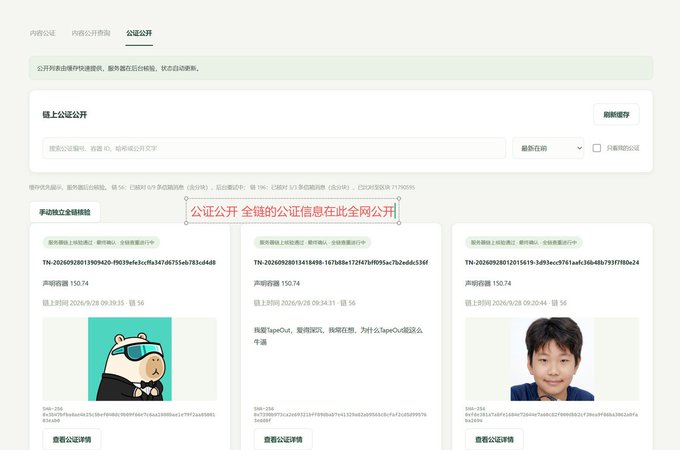Click chain time 2026/9/28 09:39:35
Image resolution: width=680 pixels, height=450 pixels.
click(x=93, y=303)
